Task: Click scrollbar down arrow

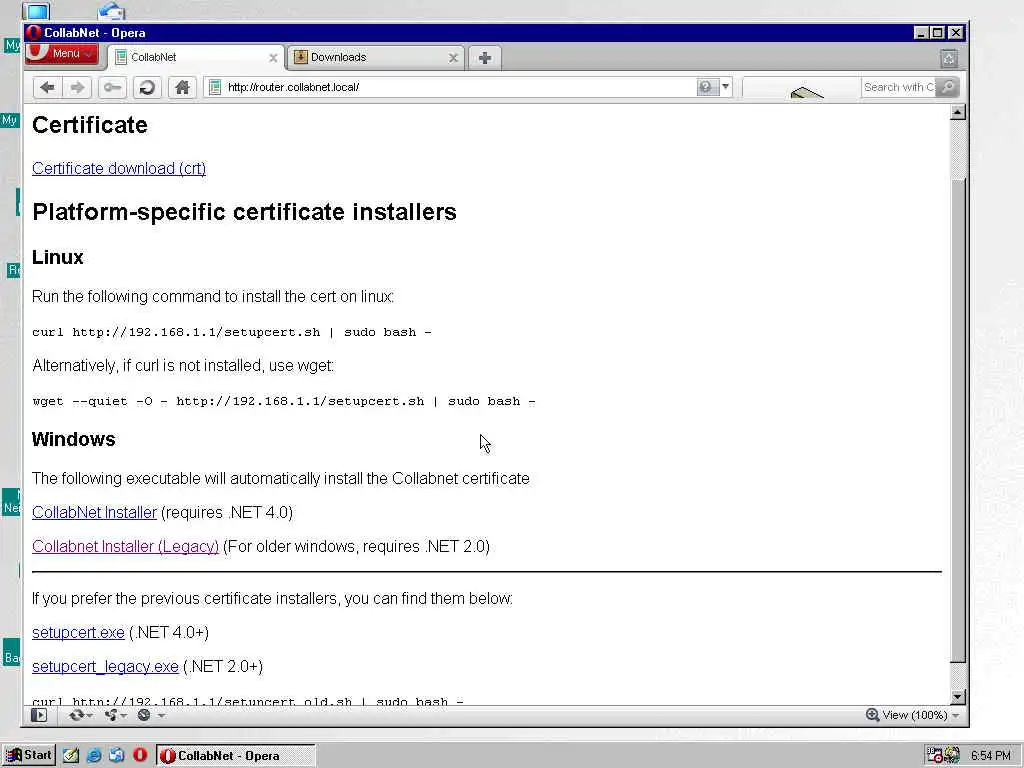Action: (957, 697)
